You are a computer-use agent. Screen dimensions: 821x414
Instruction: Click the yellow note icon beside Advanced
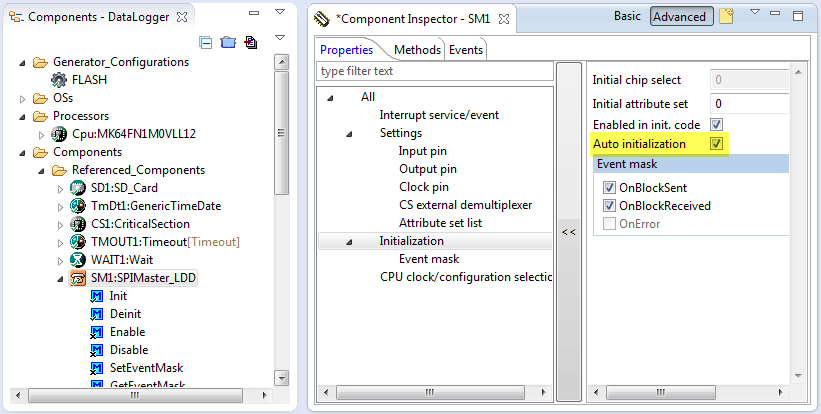pyautogui.click(x=727, y=17)
